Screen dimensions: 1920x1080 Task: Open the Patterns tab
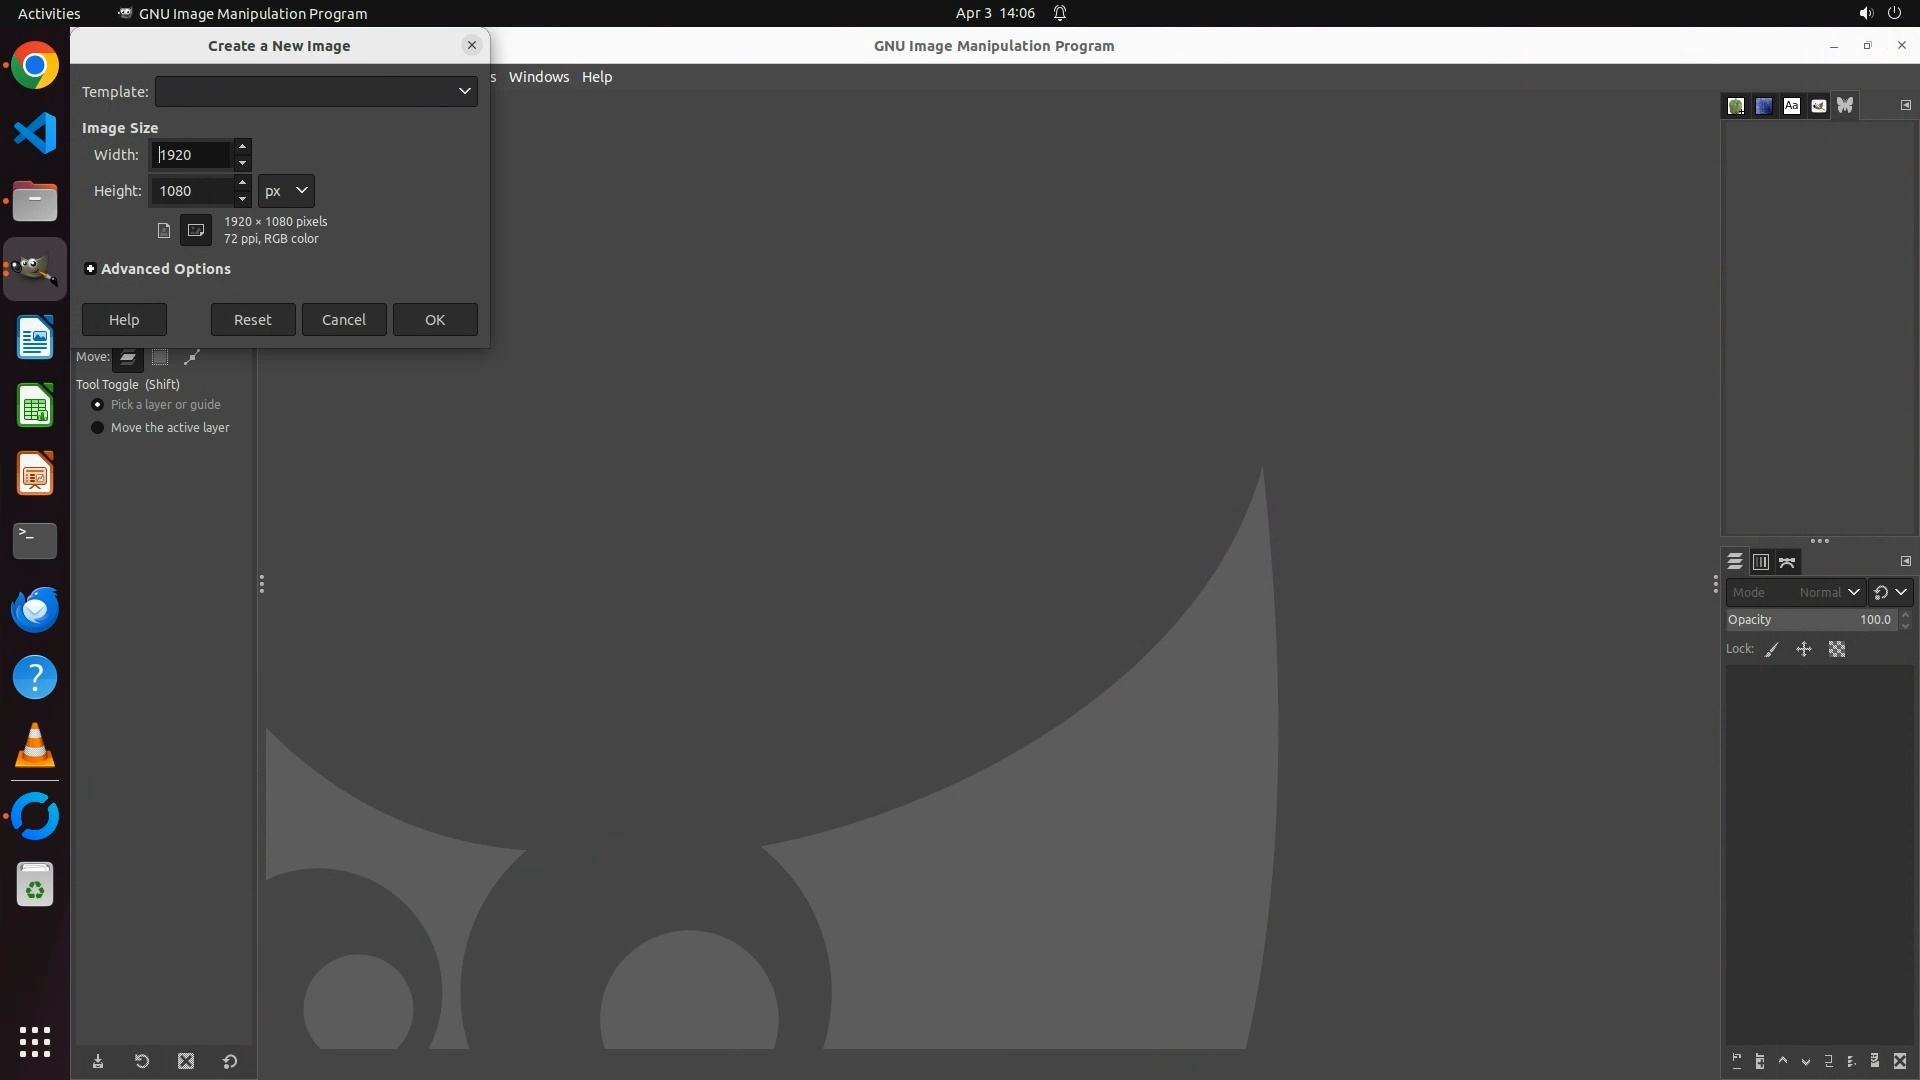click(x=1764, y=106)
